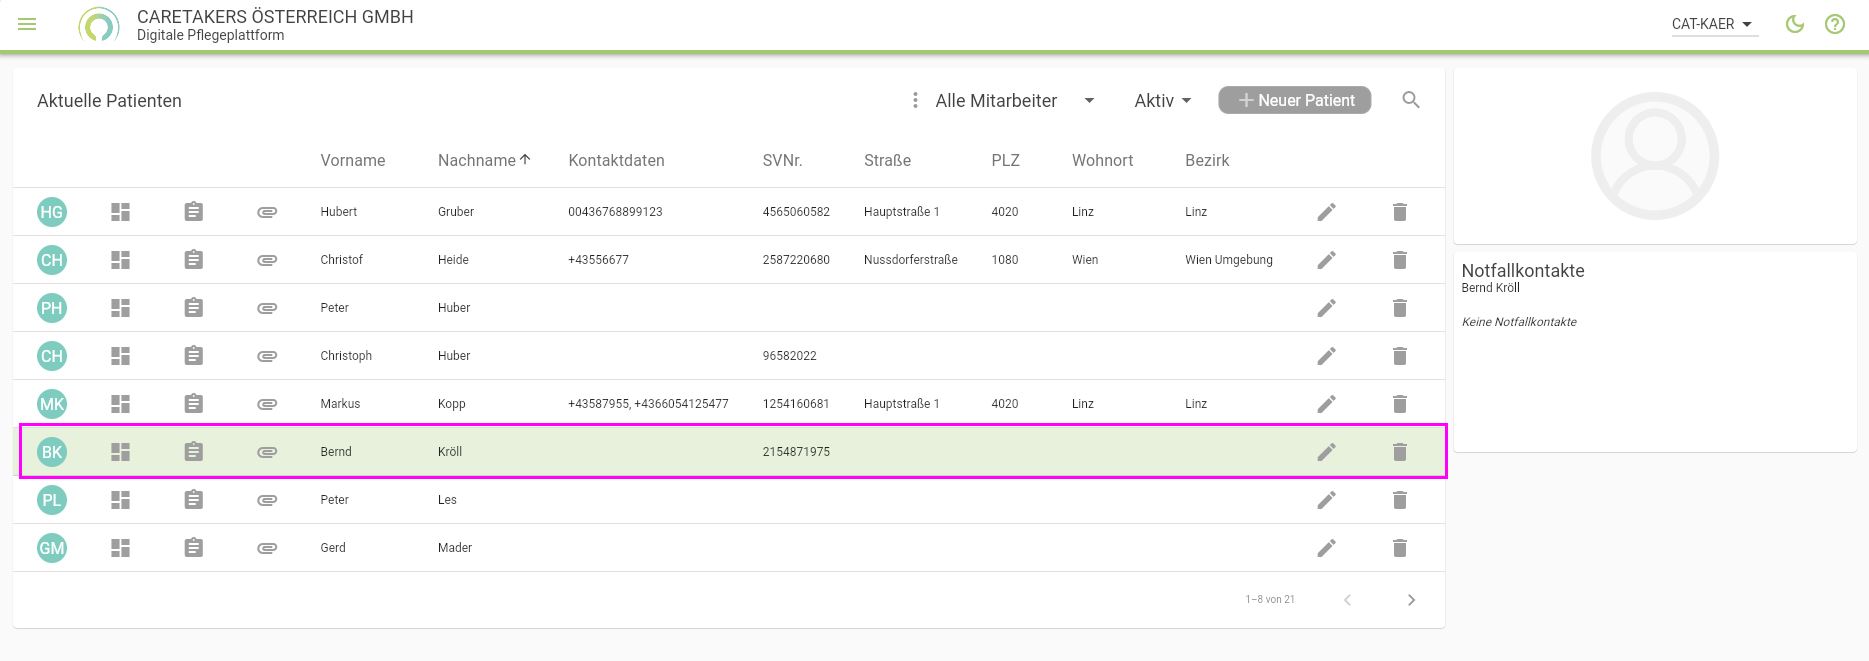Delete patient Gerd Mader via trash icon
The image size is (1869, 661).
click(1400, 548)
